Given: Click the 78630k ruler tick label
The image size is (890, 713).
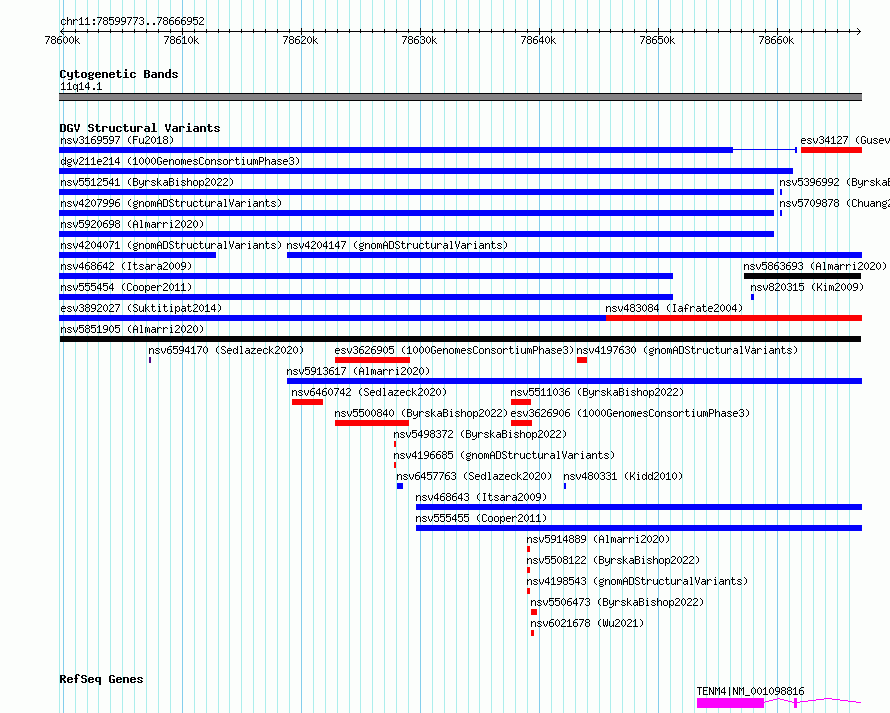Looking at the screenshot, I should pyautogui.click(x=419, y=40).
